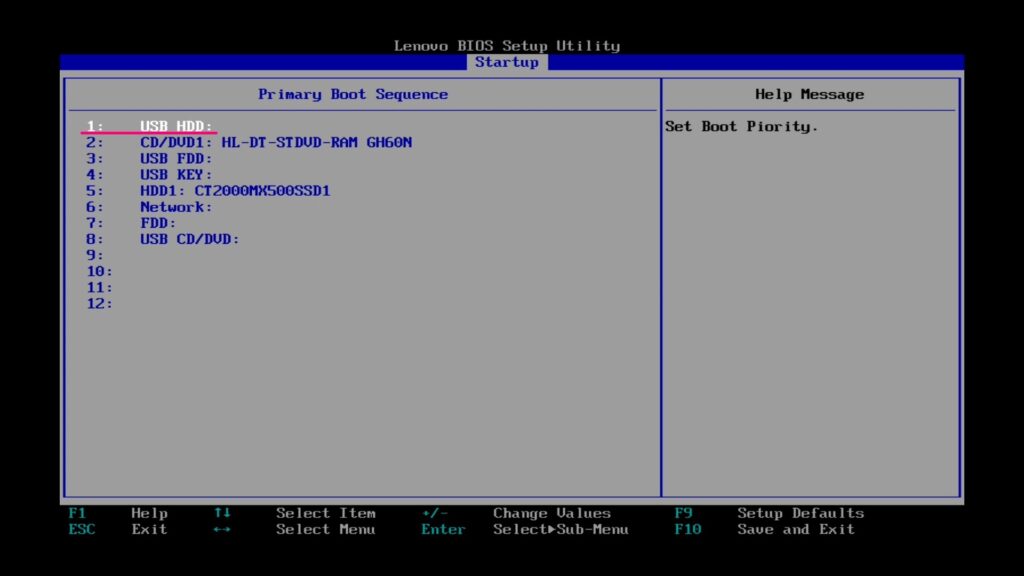The width and height of the screenshot is (1024, 576).
Task: Select USB CD/DVD boot entry
Action: [x=189, y=239]
